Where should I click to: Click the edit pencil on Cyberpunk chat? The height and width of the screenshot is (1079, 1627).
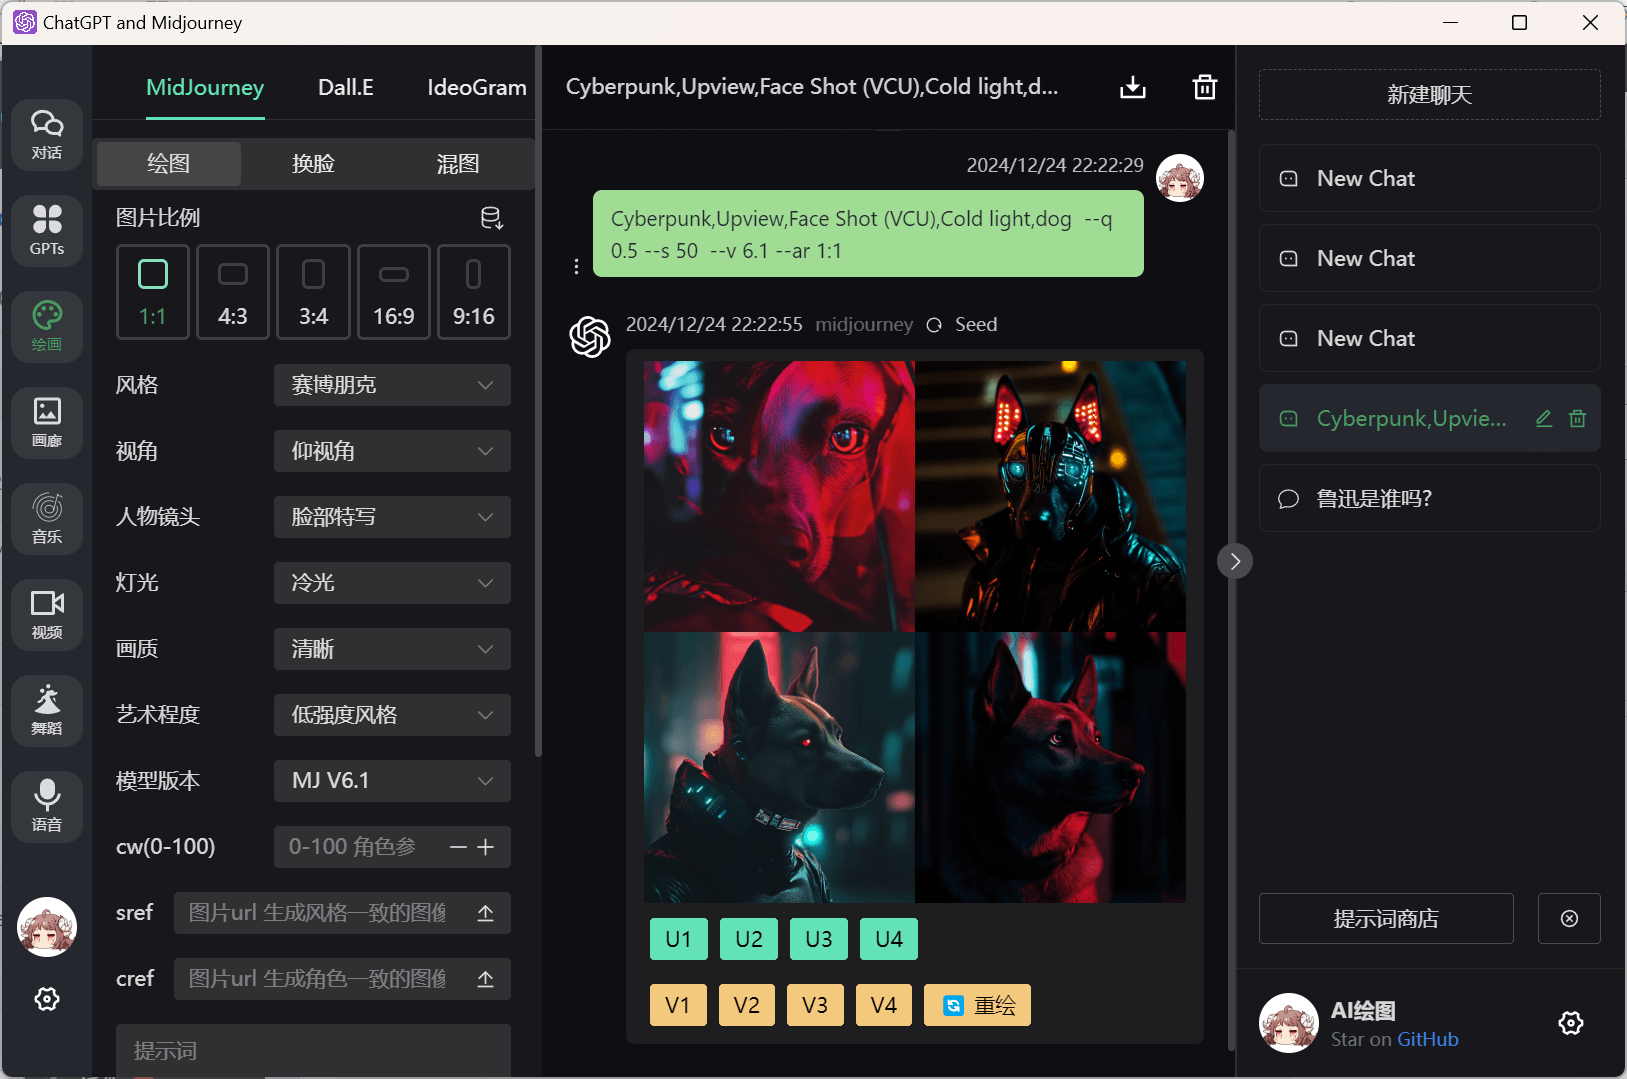(x=1544, y=419)
